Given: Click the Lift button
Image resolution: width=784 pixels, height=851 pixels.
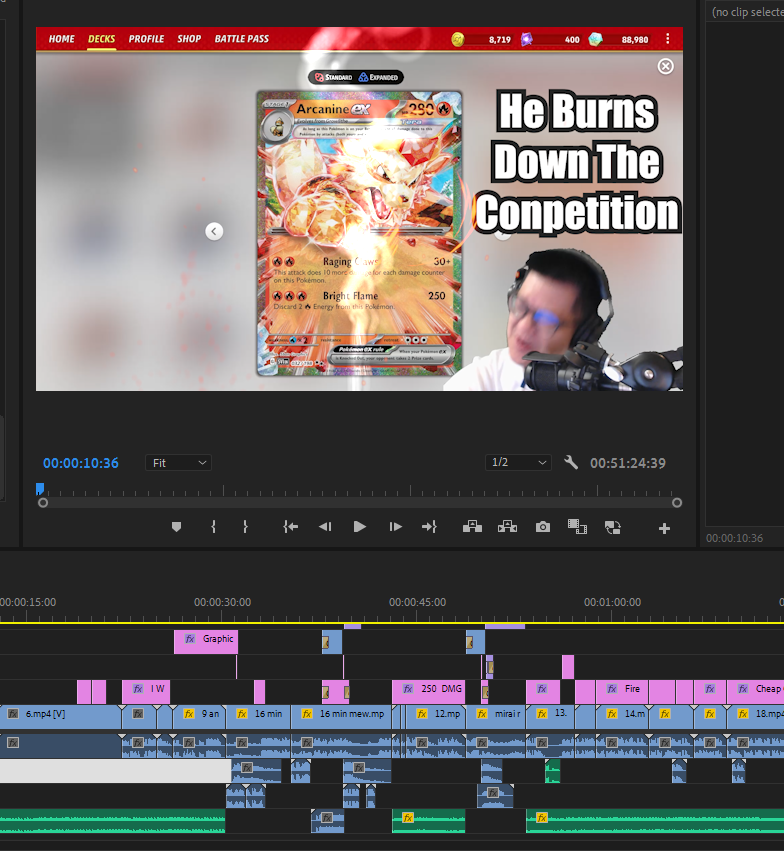Looking at the screenshot, I should (x=472, y=526).
